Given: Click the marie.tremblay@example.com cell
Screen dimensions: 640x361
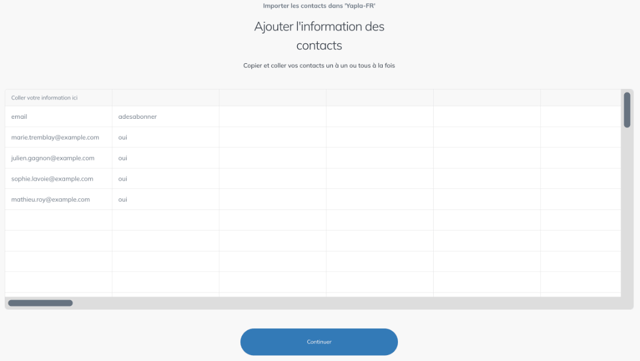Looking at the screenshot, I should [59, 137].
